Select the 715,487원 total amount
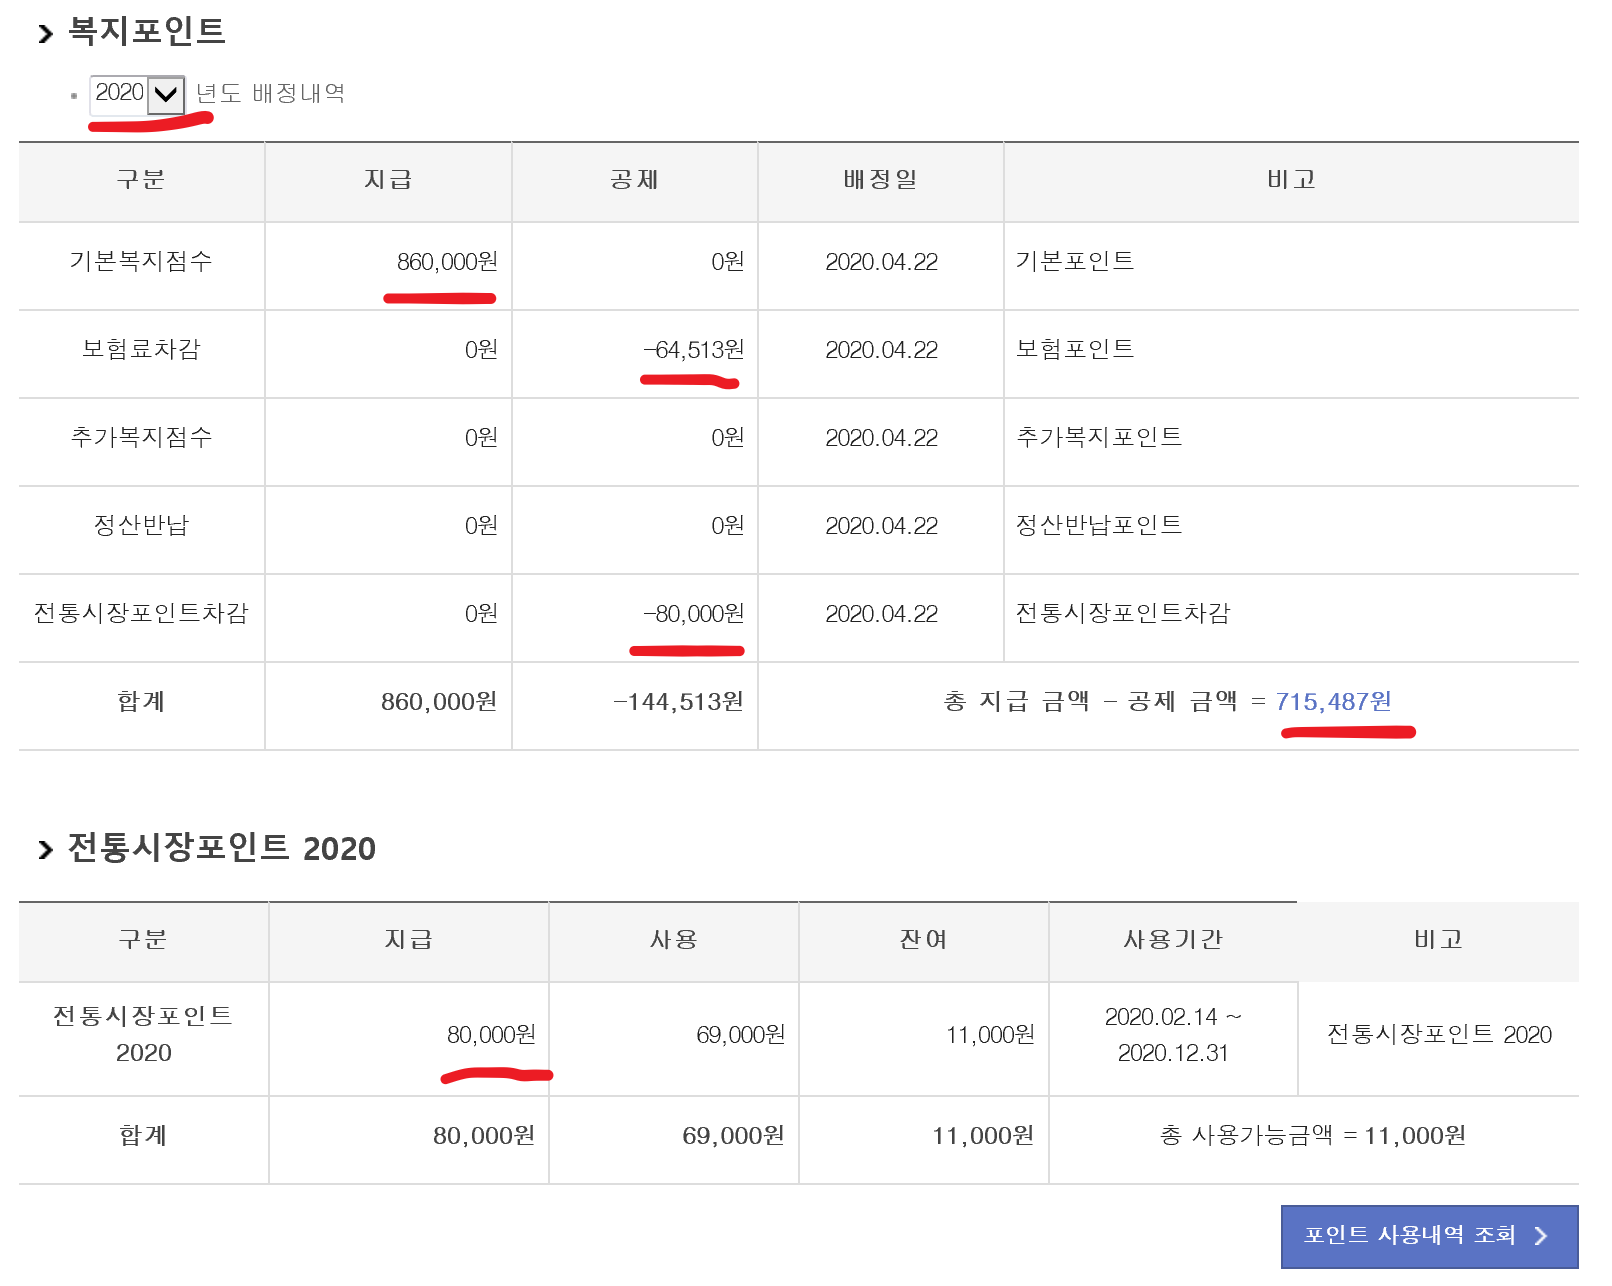This screenshot has height=1286, width=1612. (x=1333, y=701)
